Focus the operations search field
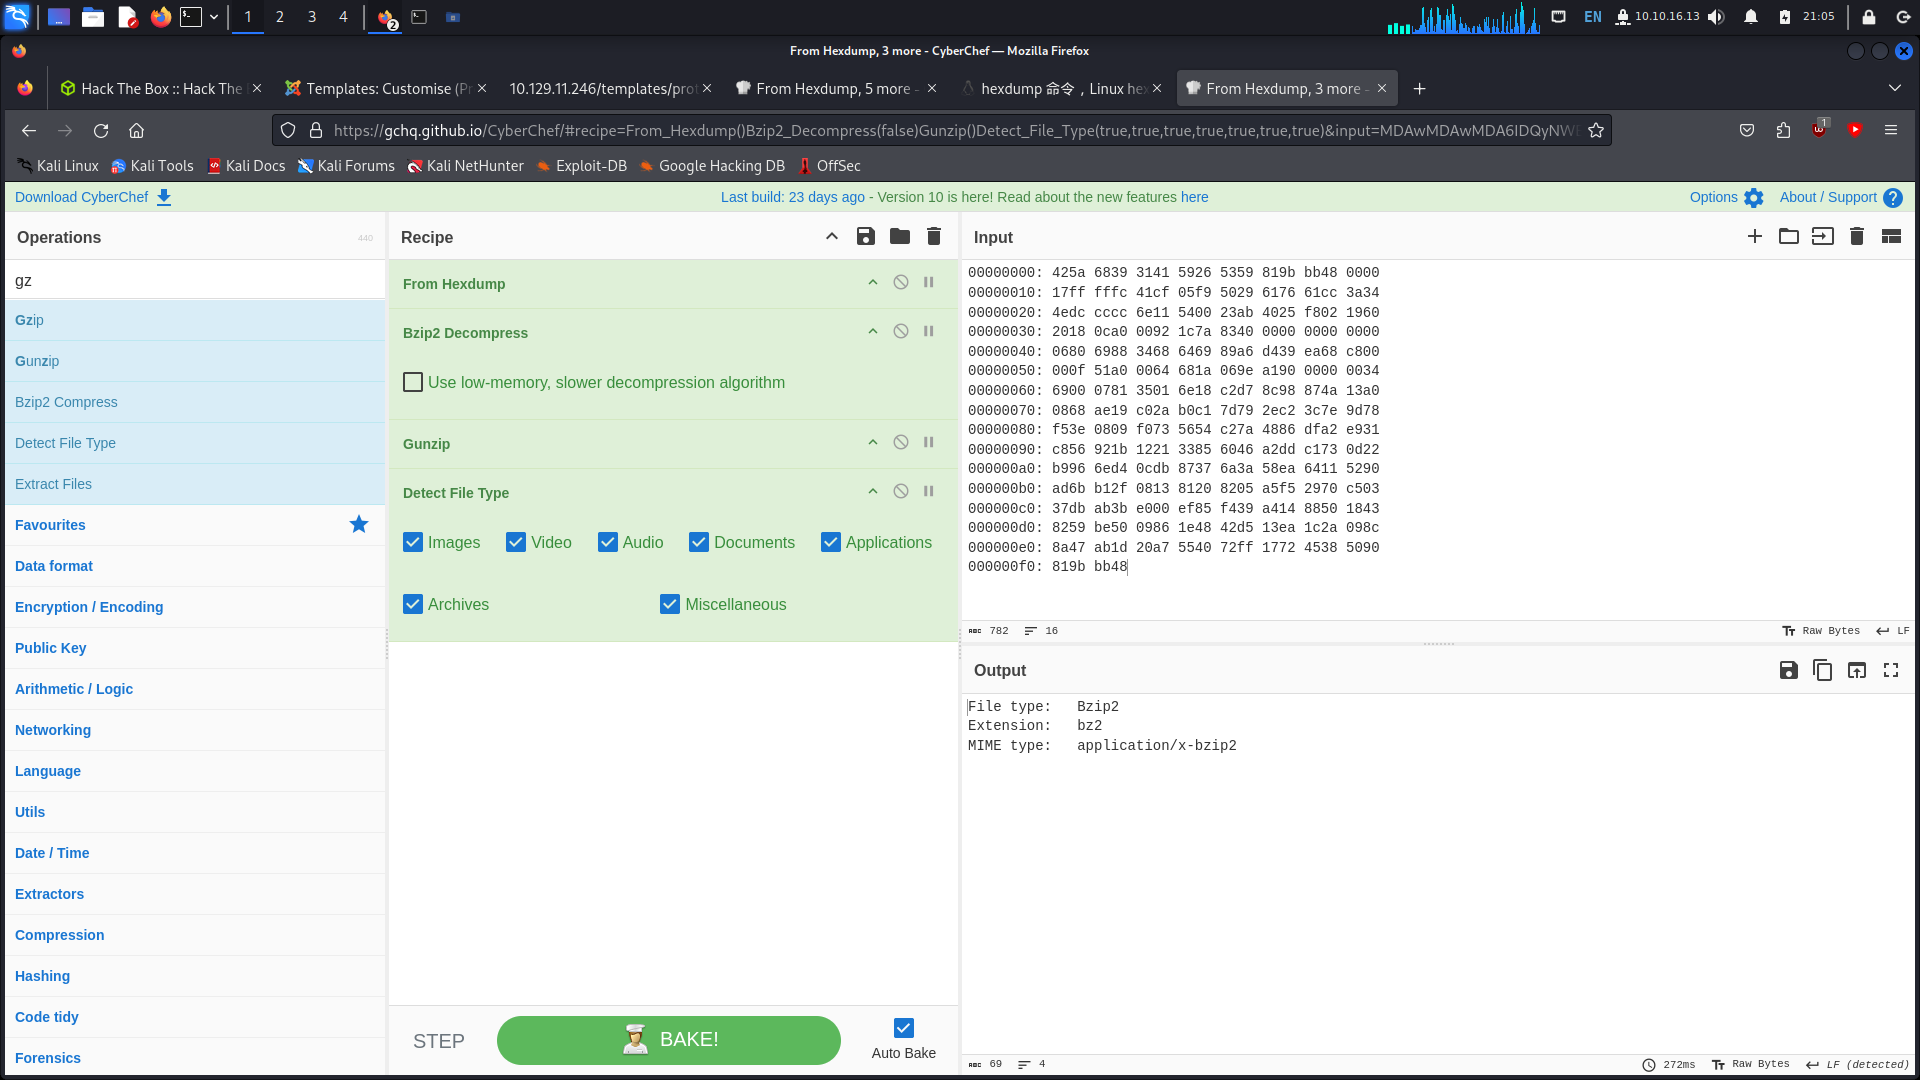 click(195, 281)
